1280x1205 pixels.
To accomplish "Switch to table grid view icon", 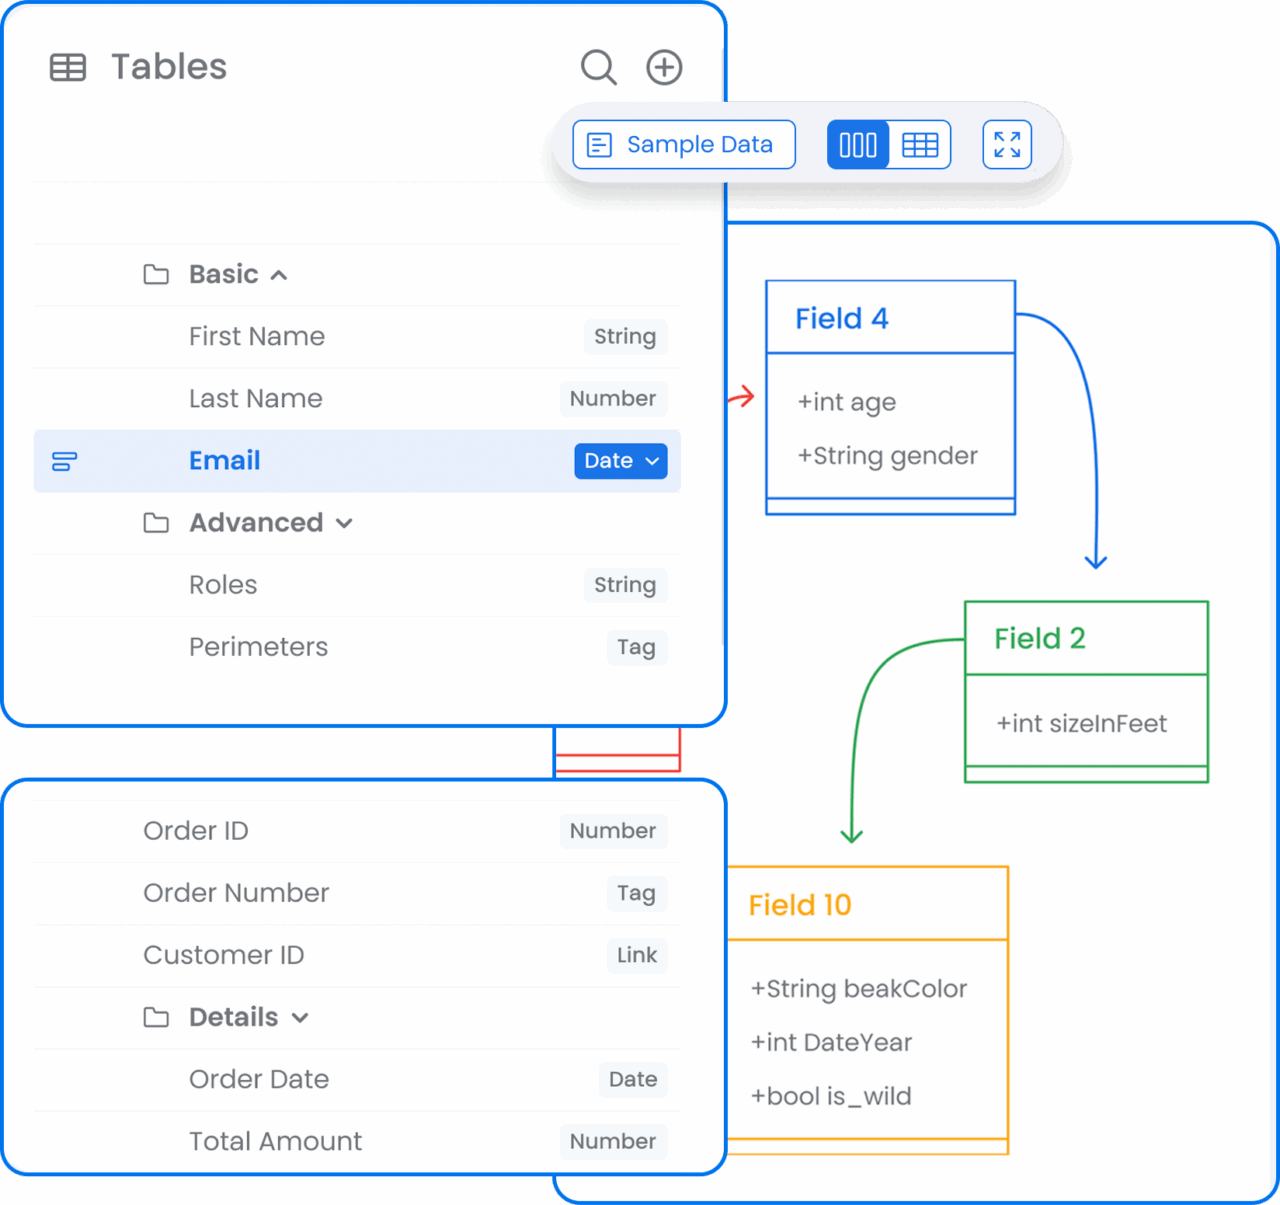I will click(920, 144).
